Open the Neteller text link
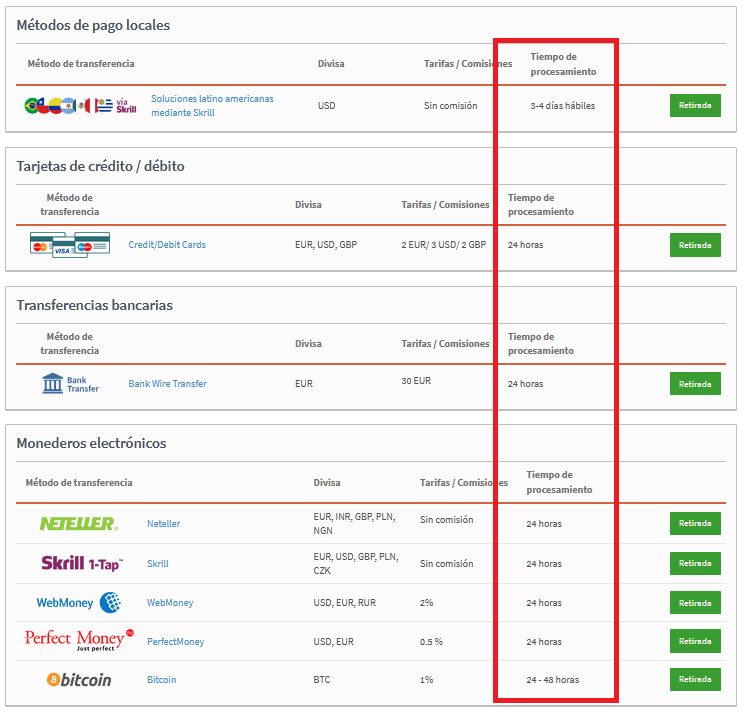Screen dimensions: 744x714 [x=163, y=523]
